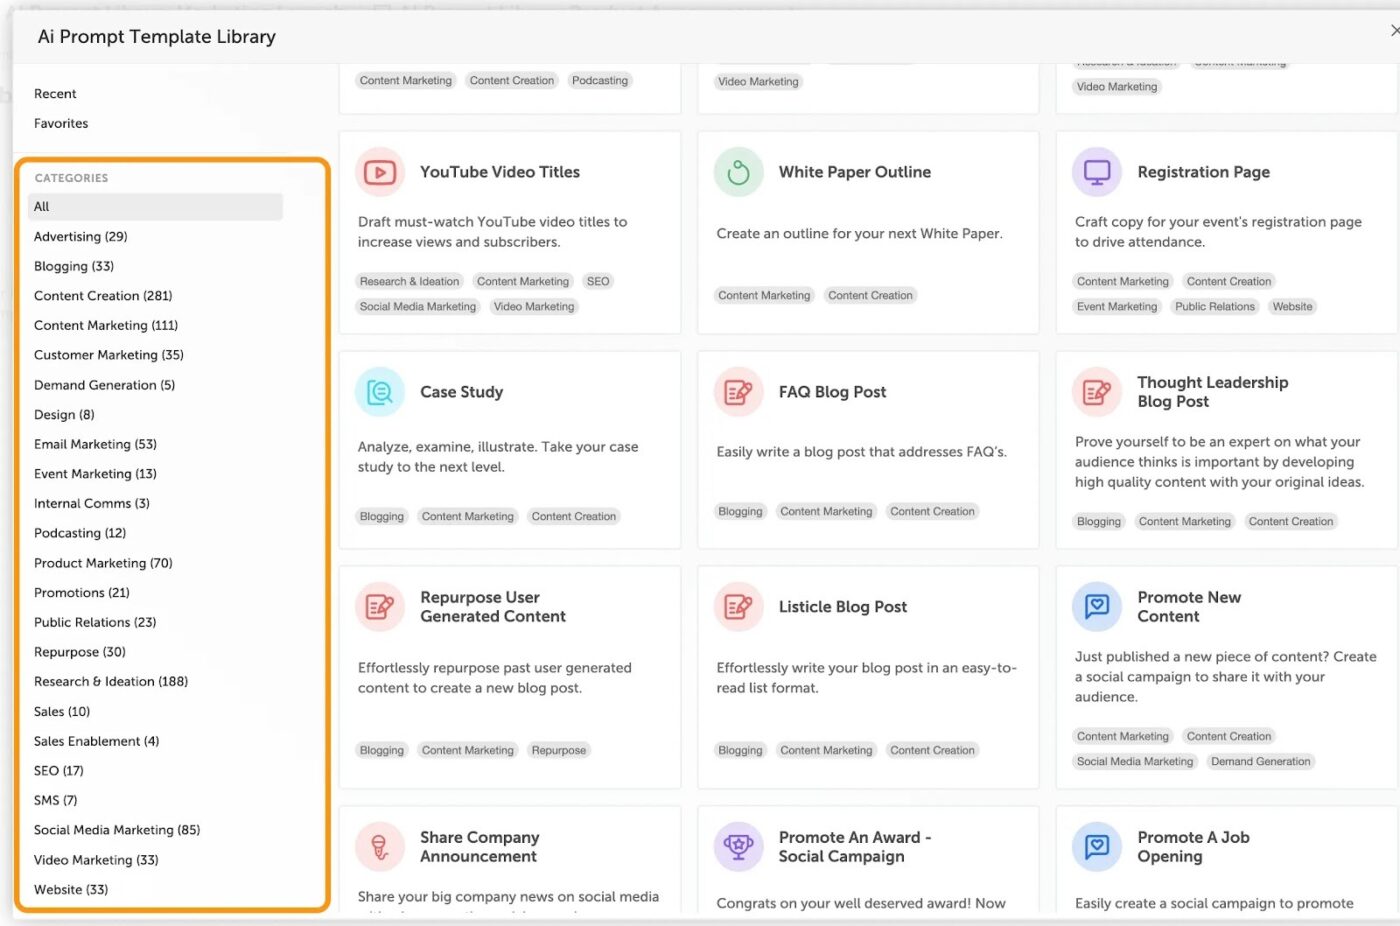Open the Recent section
Image resolution: width=1400 pixels, height=926 pixels.
[55, 93]
